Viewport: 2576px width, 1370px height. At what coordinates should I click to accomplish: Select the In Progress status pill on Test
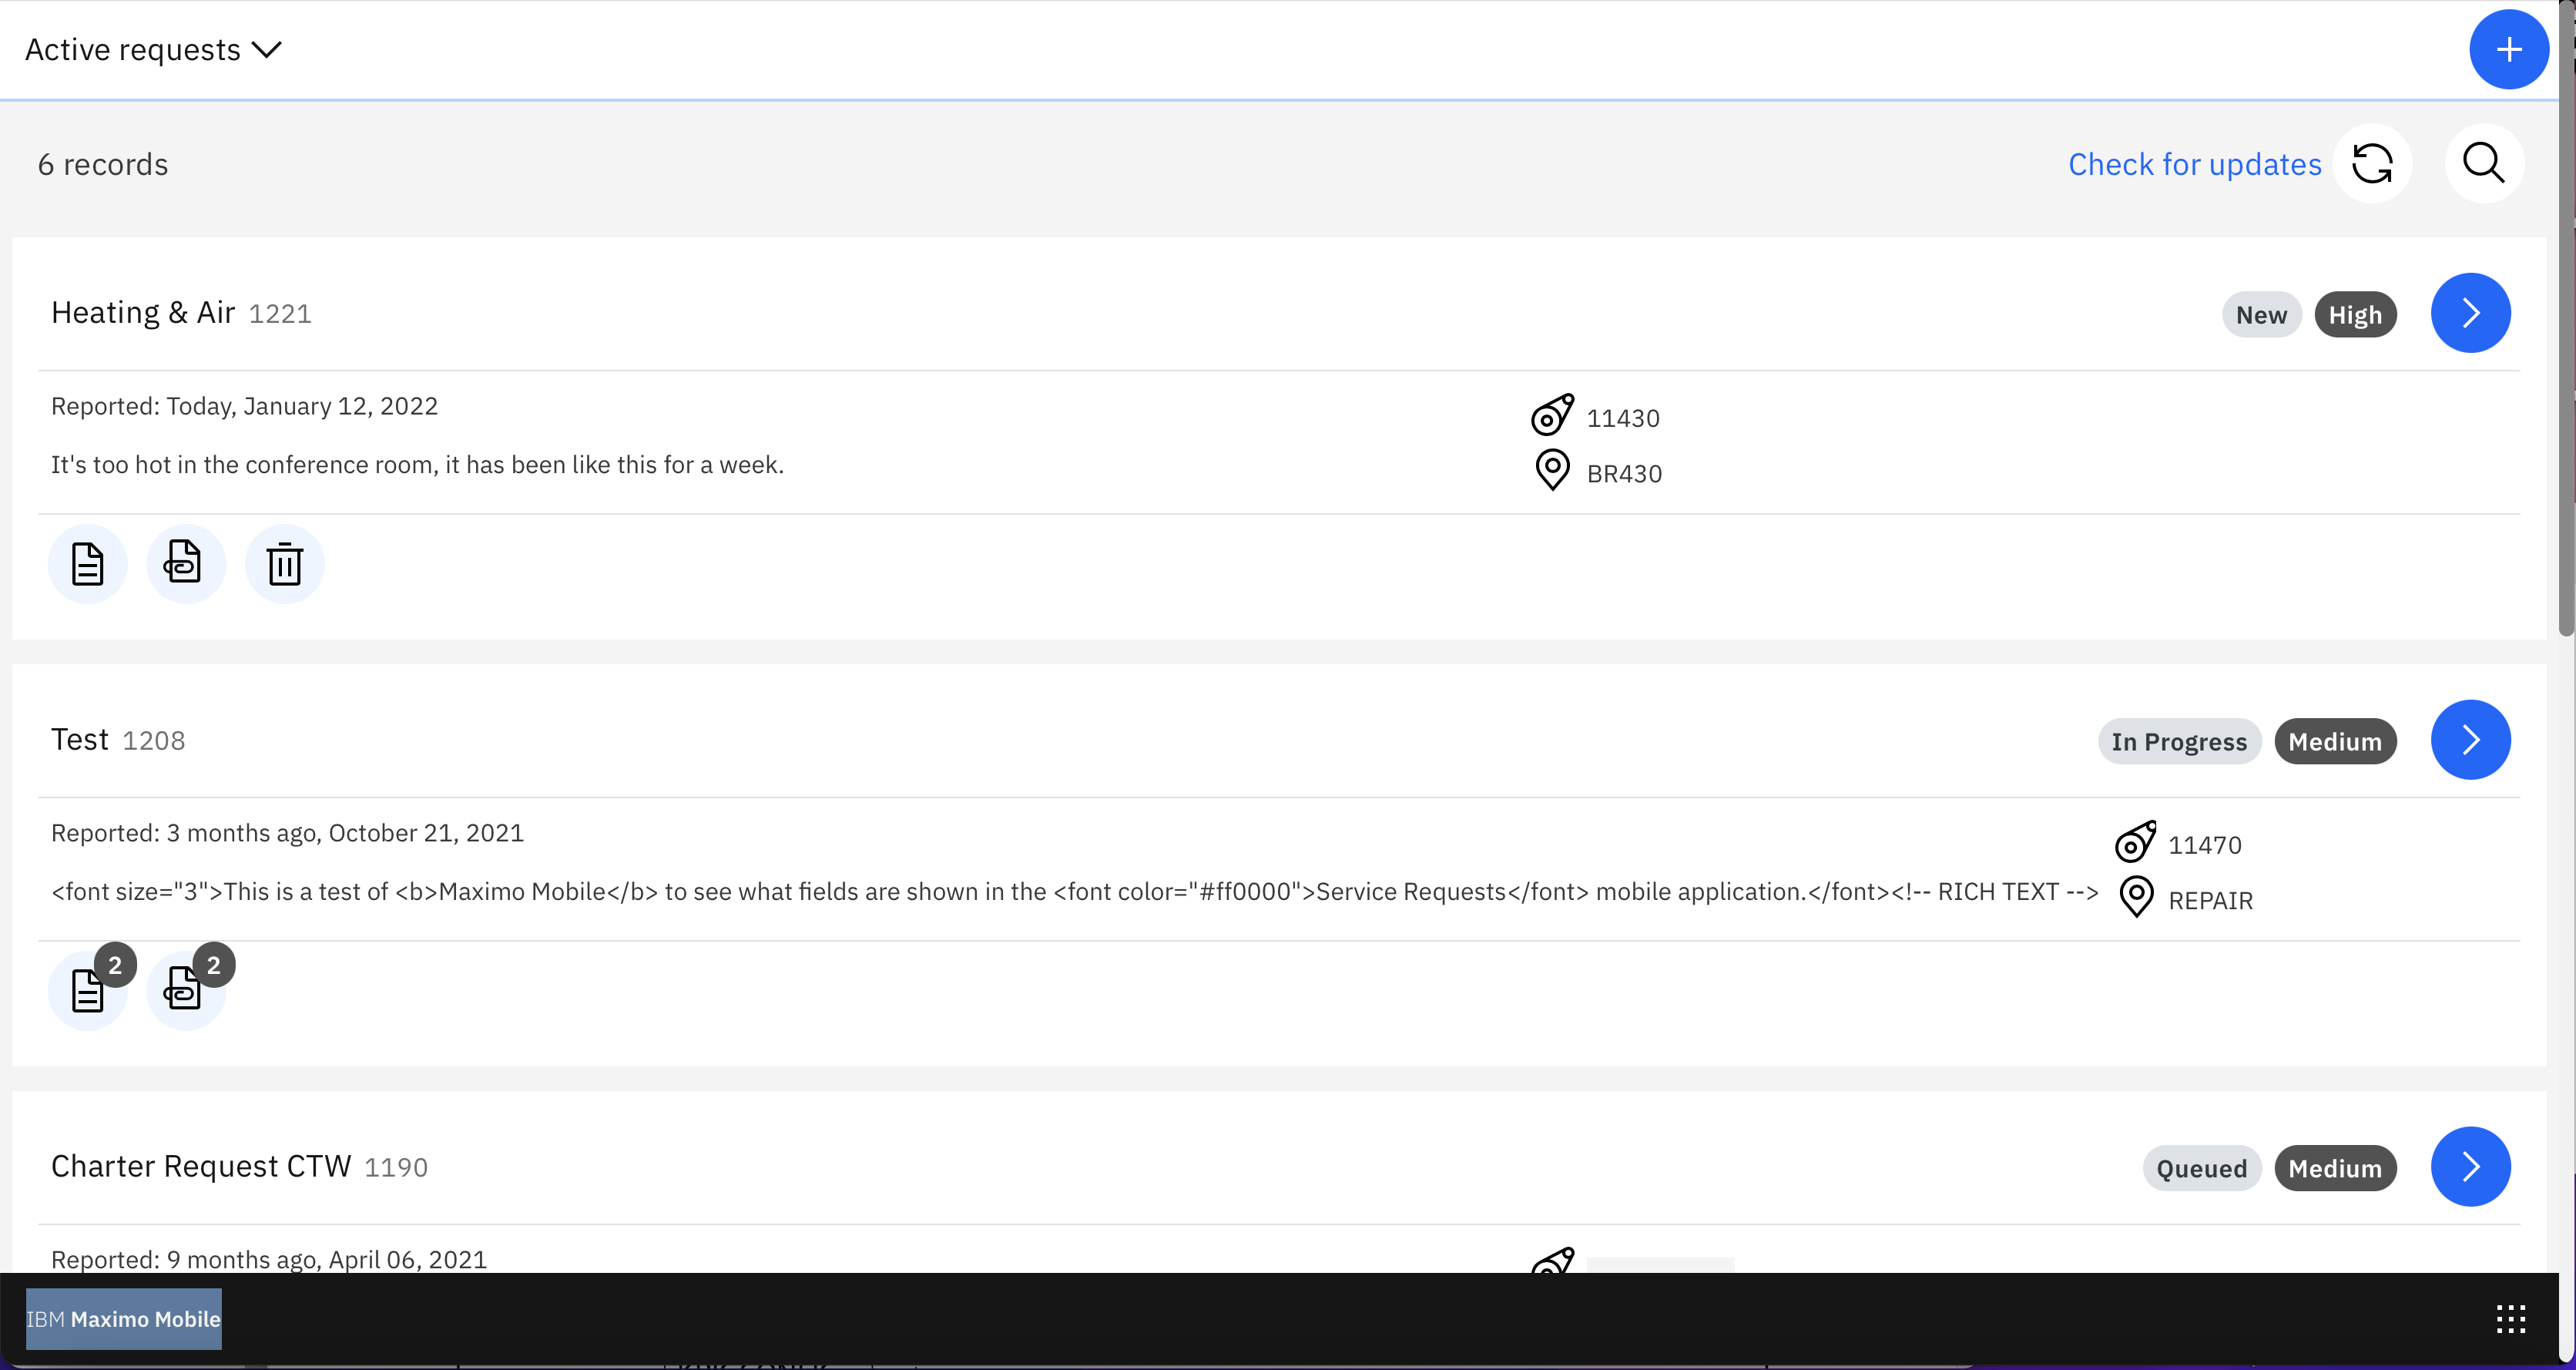2180,741
